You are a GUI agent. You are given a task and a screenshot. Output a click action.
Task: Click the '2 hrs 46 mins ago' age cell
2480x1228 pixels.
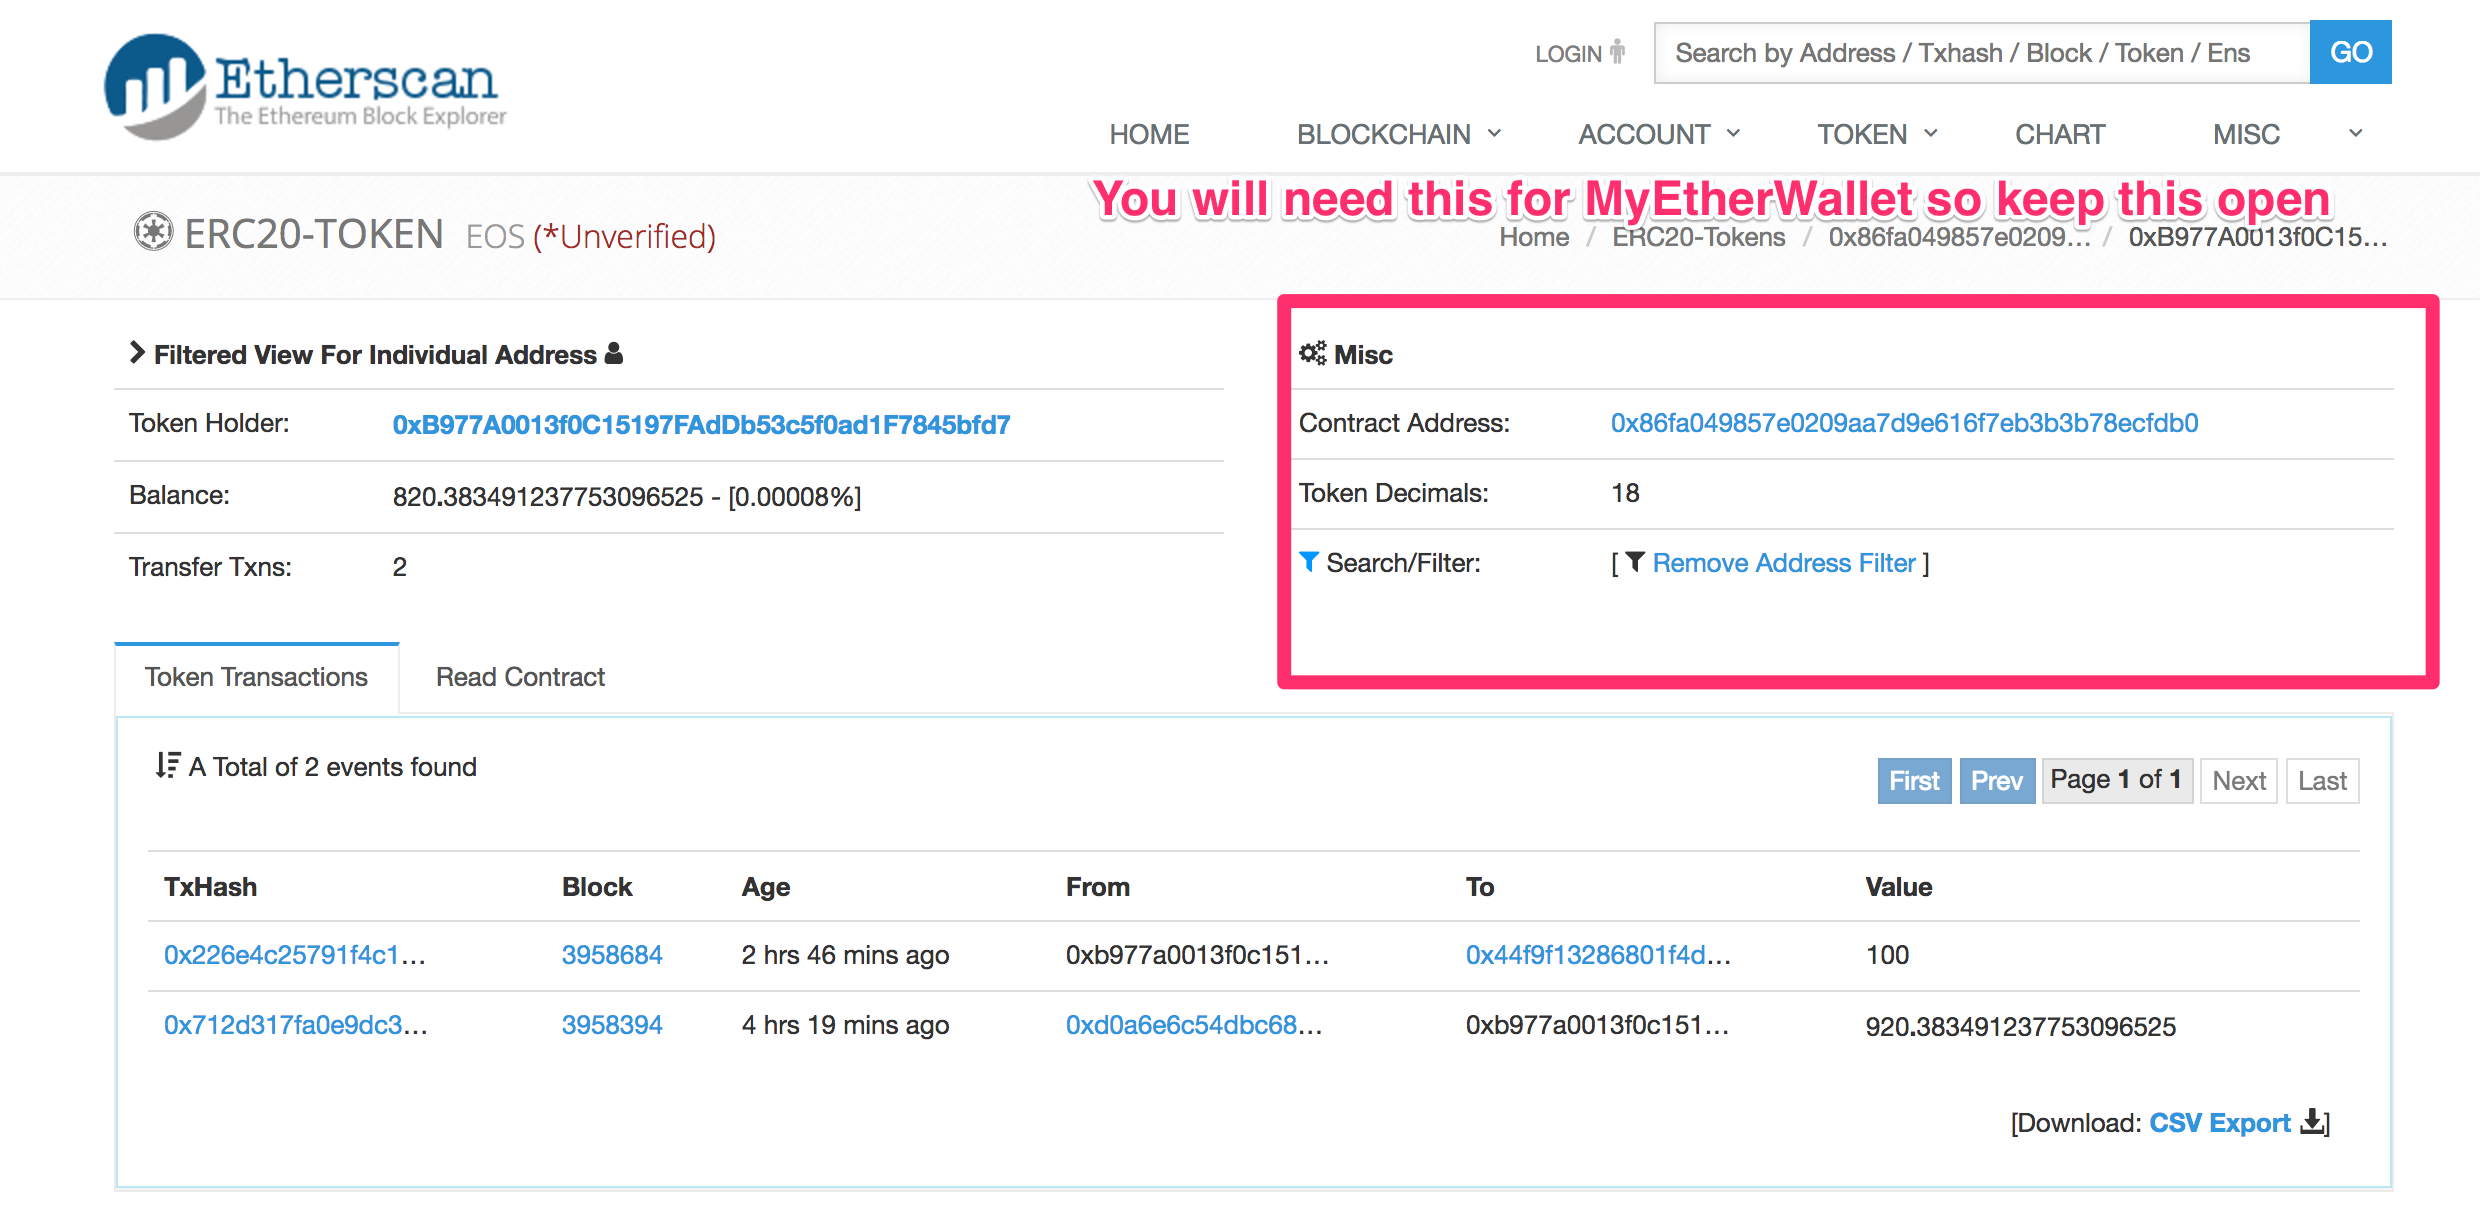(x=845, y=955)
